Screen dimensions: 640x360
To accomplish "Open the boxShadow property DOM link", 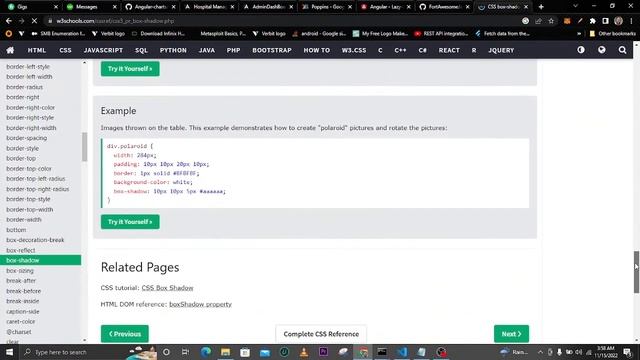I will tap(200, 304).
